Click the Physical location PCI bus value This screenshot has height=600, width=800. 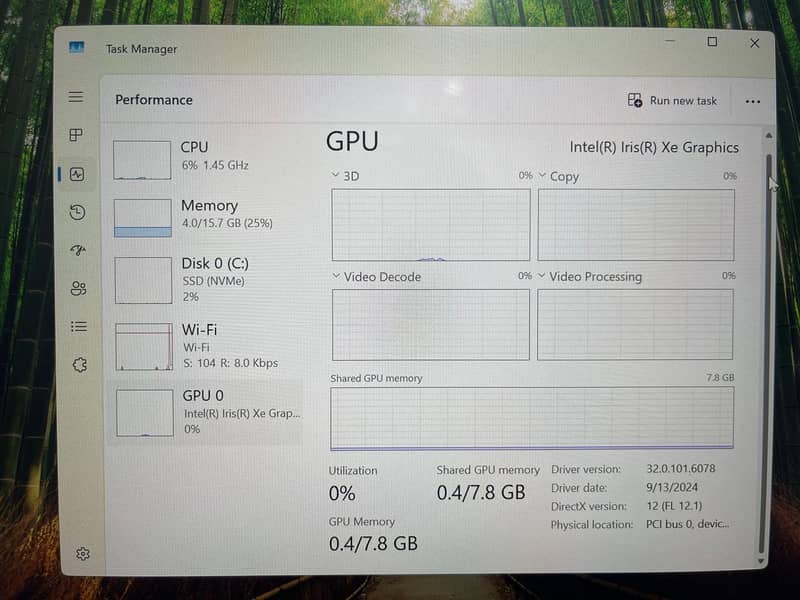(x=688, y=524)
